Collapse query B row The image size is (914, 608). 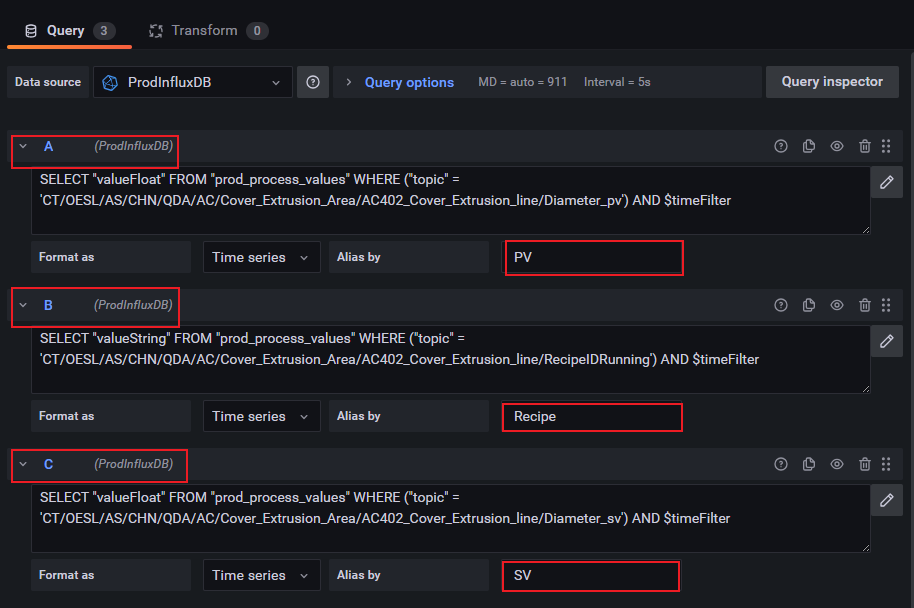click(x=23, y=305)
